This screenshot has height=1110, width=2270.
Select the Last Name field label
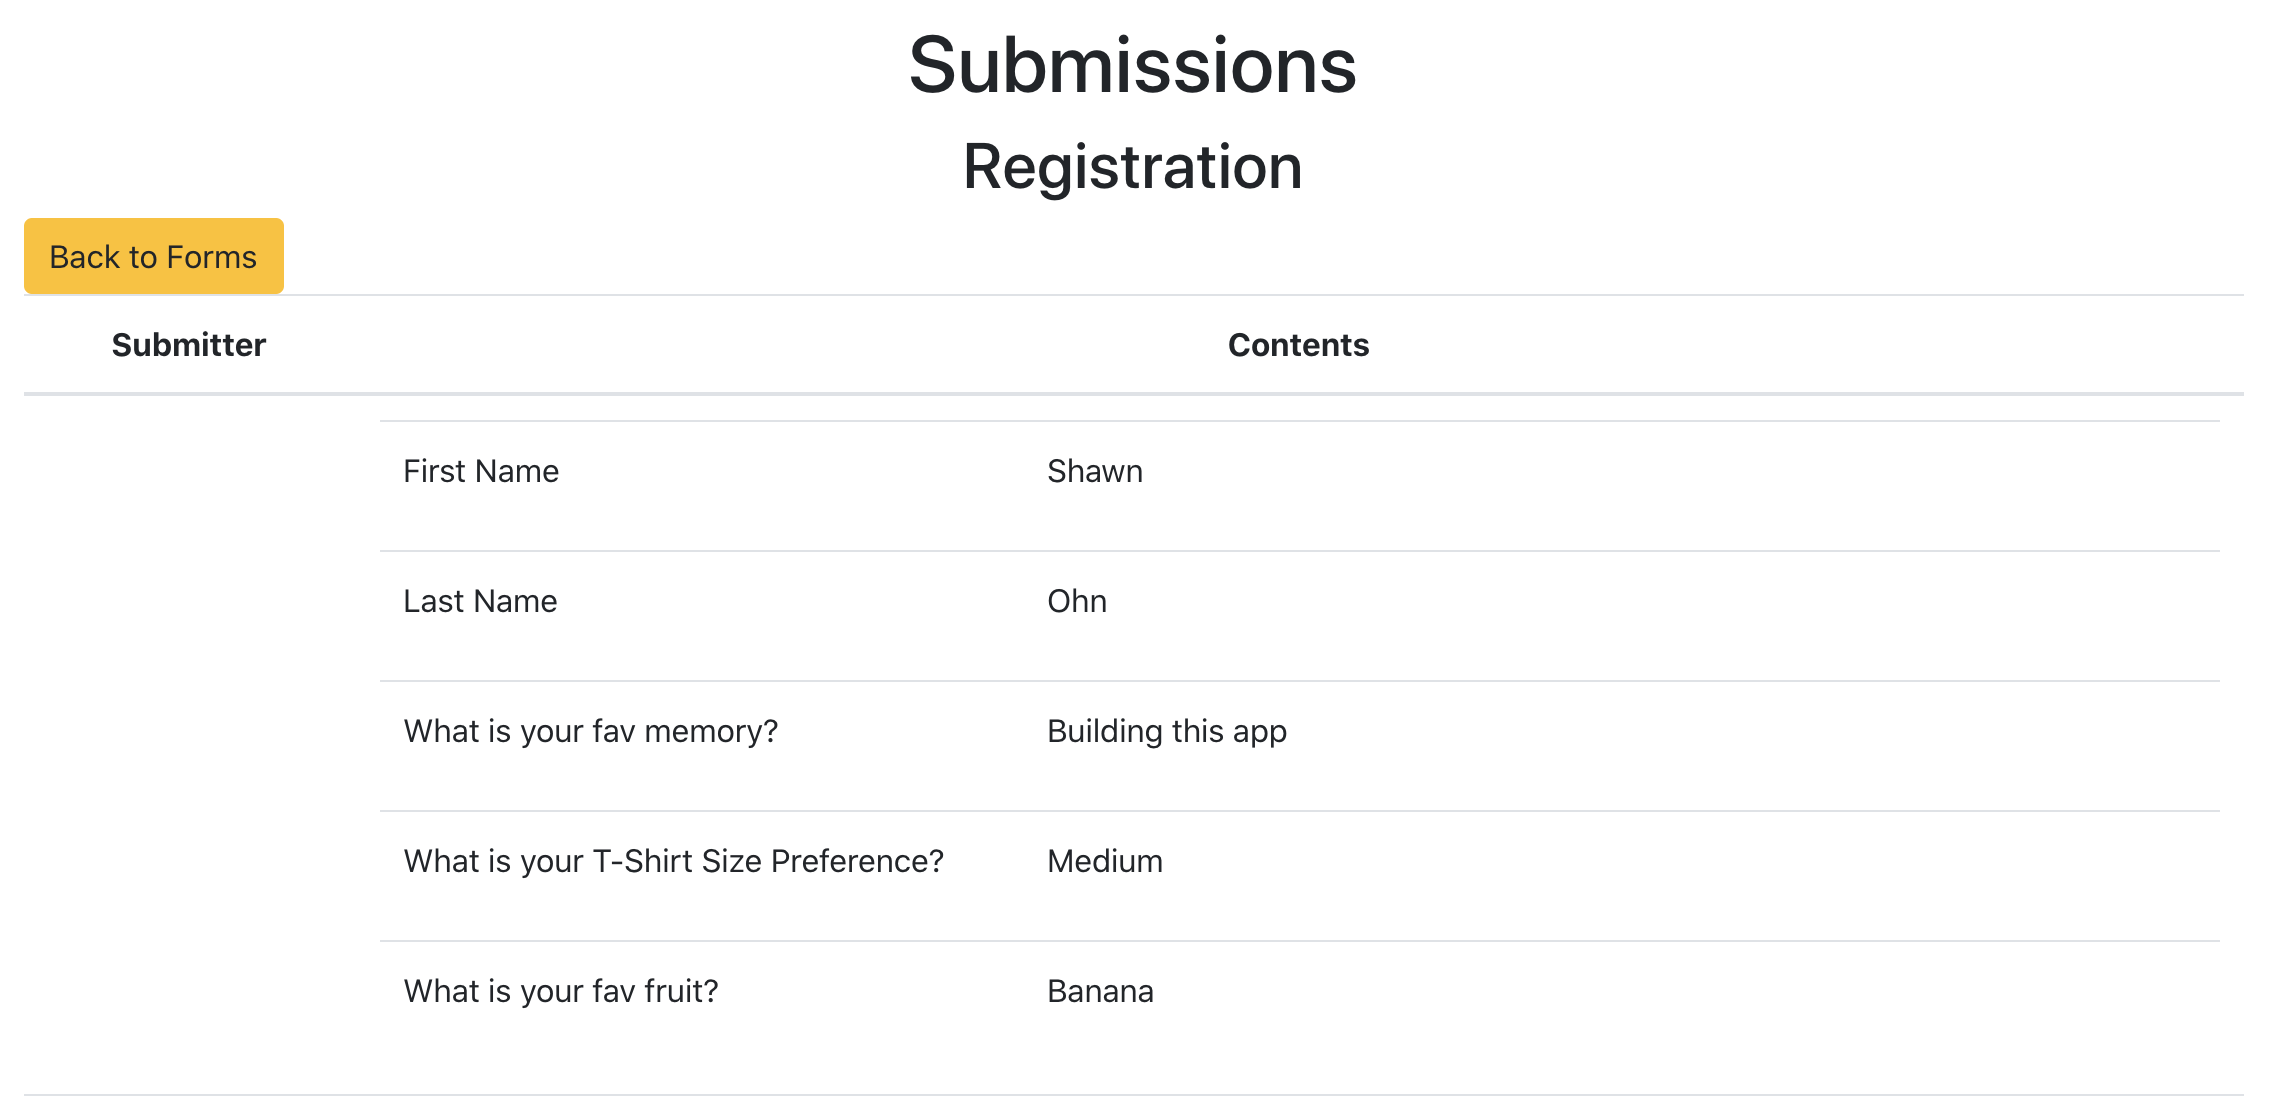point(479,601)
